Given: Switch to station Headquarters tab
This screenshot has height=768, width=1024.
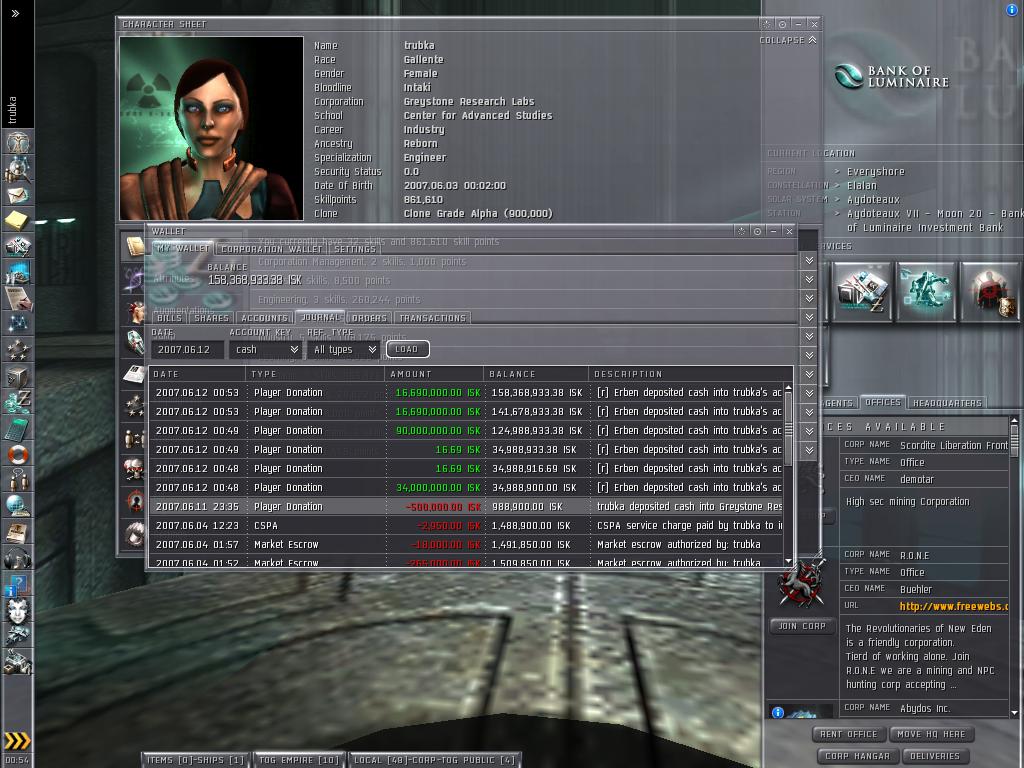Looking at the screenshot, I should pos(947,403).
